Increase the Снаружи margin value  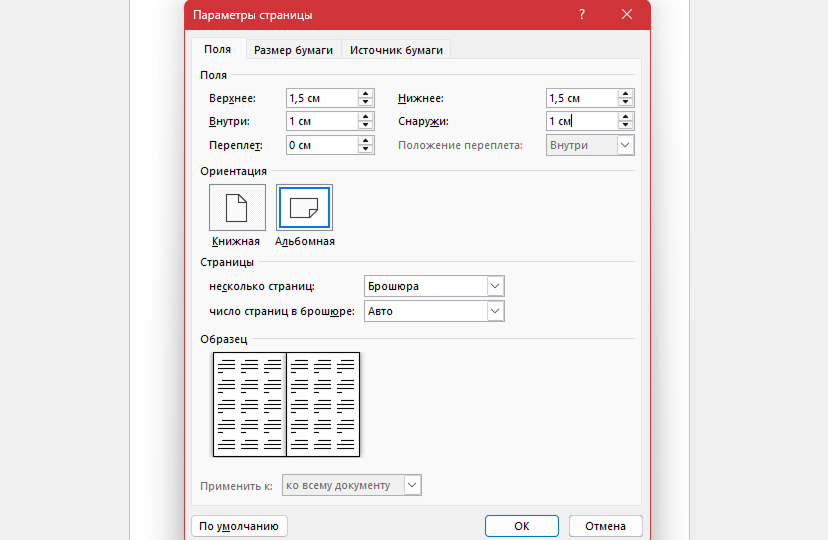tap(625, 116)
